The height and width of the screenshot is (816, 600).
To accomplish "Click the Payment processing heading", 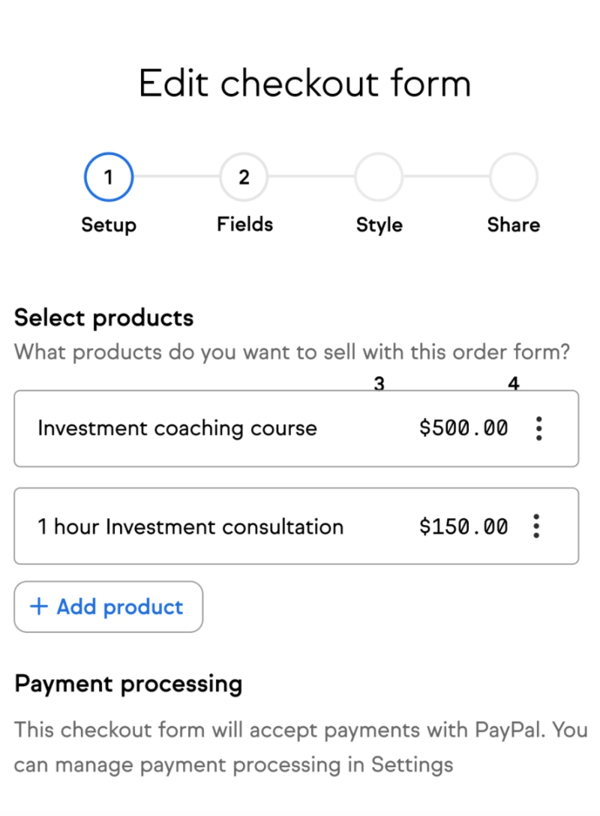I will [128, 684].
